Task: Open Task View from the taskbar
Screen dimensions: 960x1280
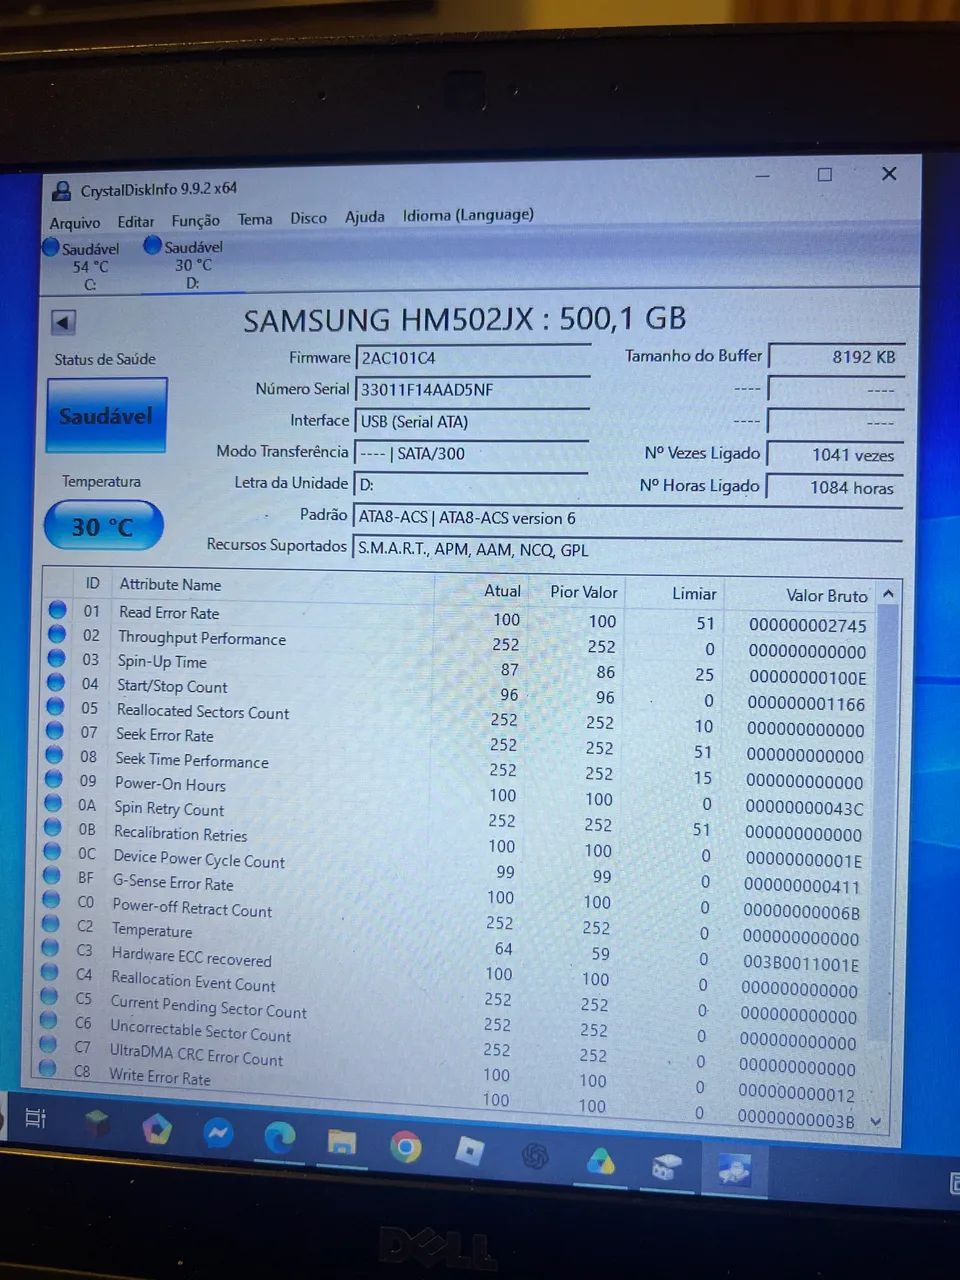Action: point(35,1118)
